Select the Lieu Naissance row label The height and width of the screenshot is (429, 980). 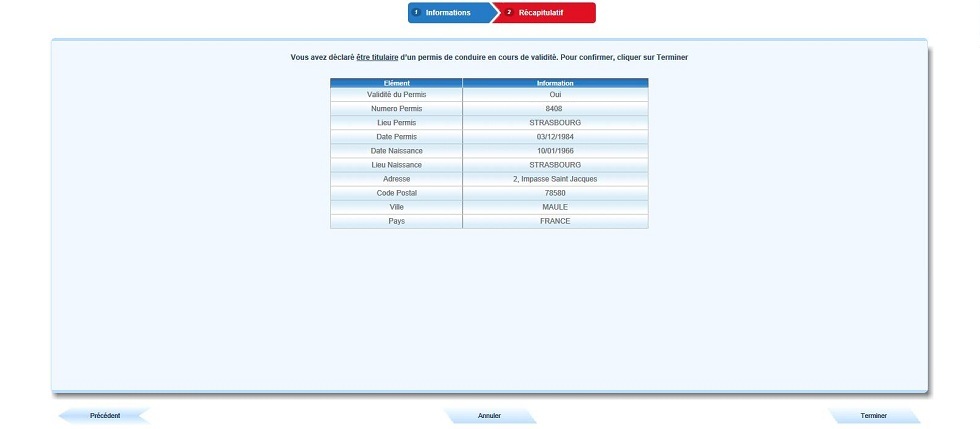tap(396, 164)
